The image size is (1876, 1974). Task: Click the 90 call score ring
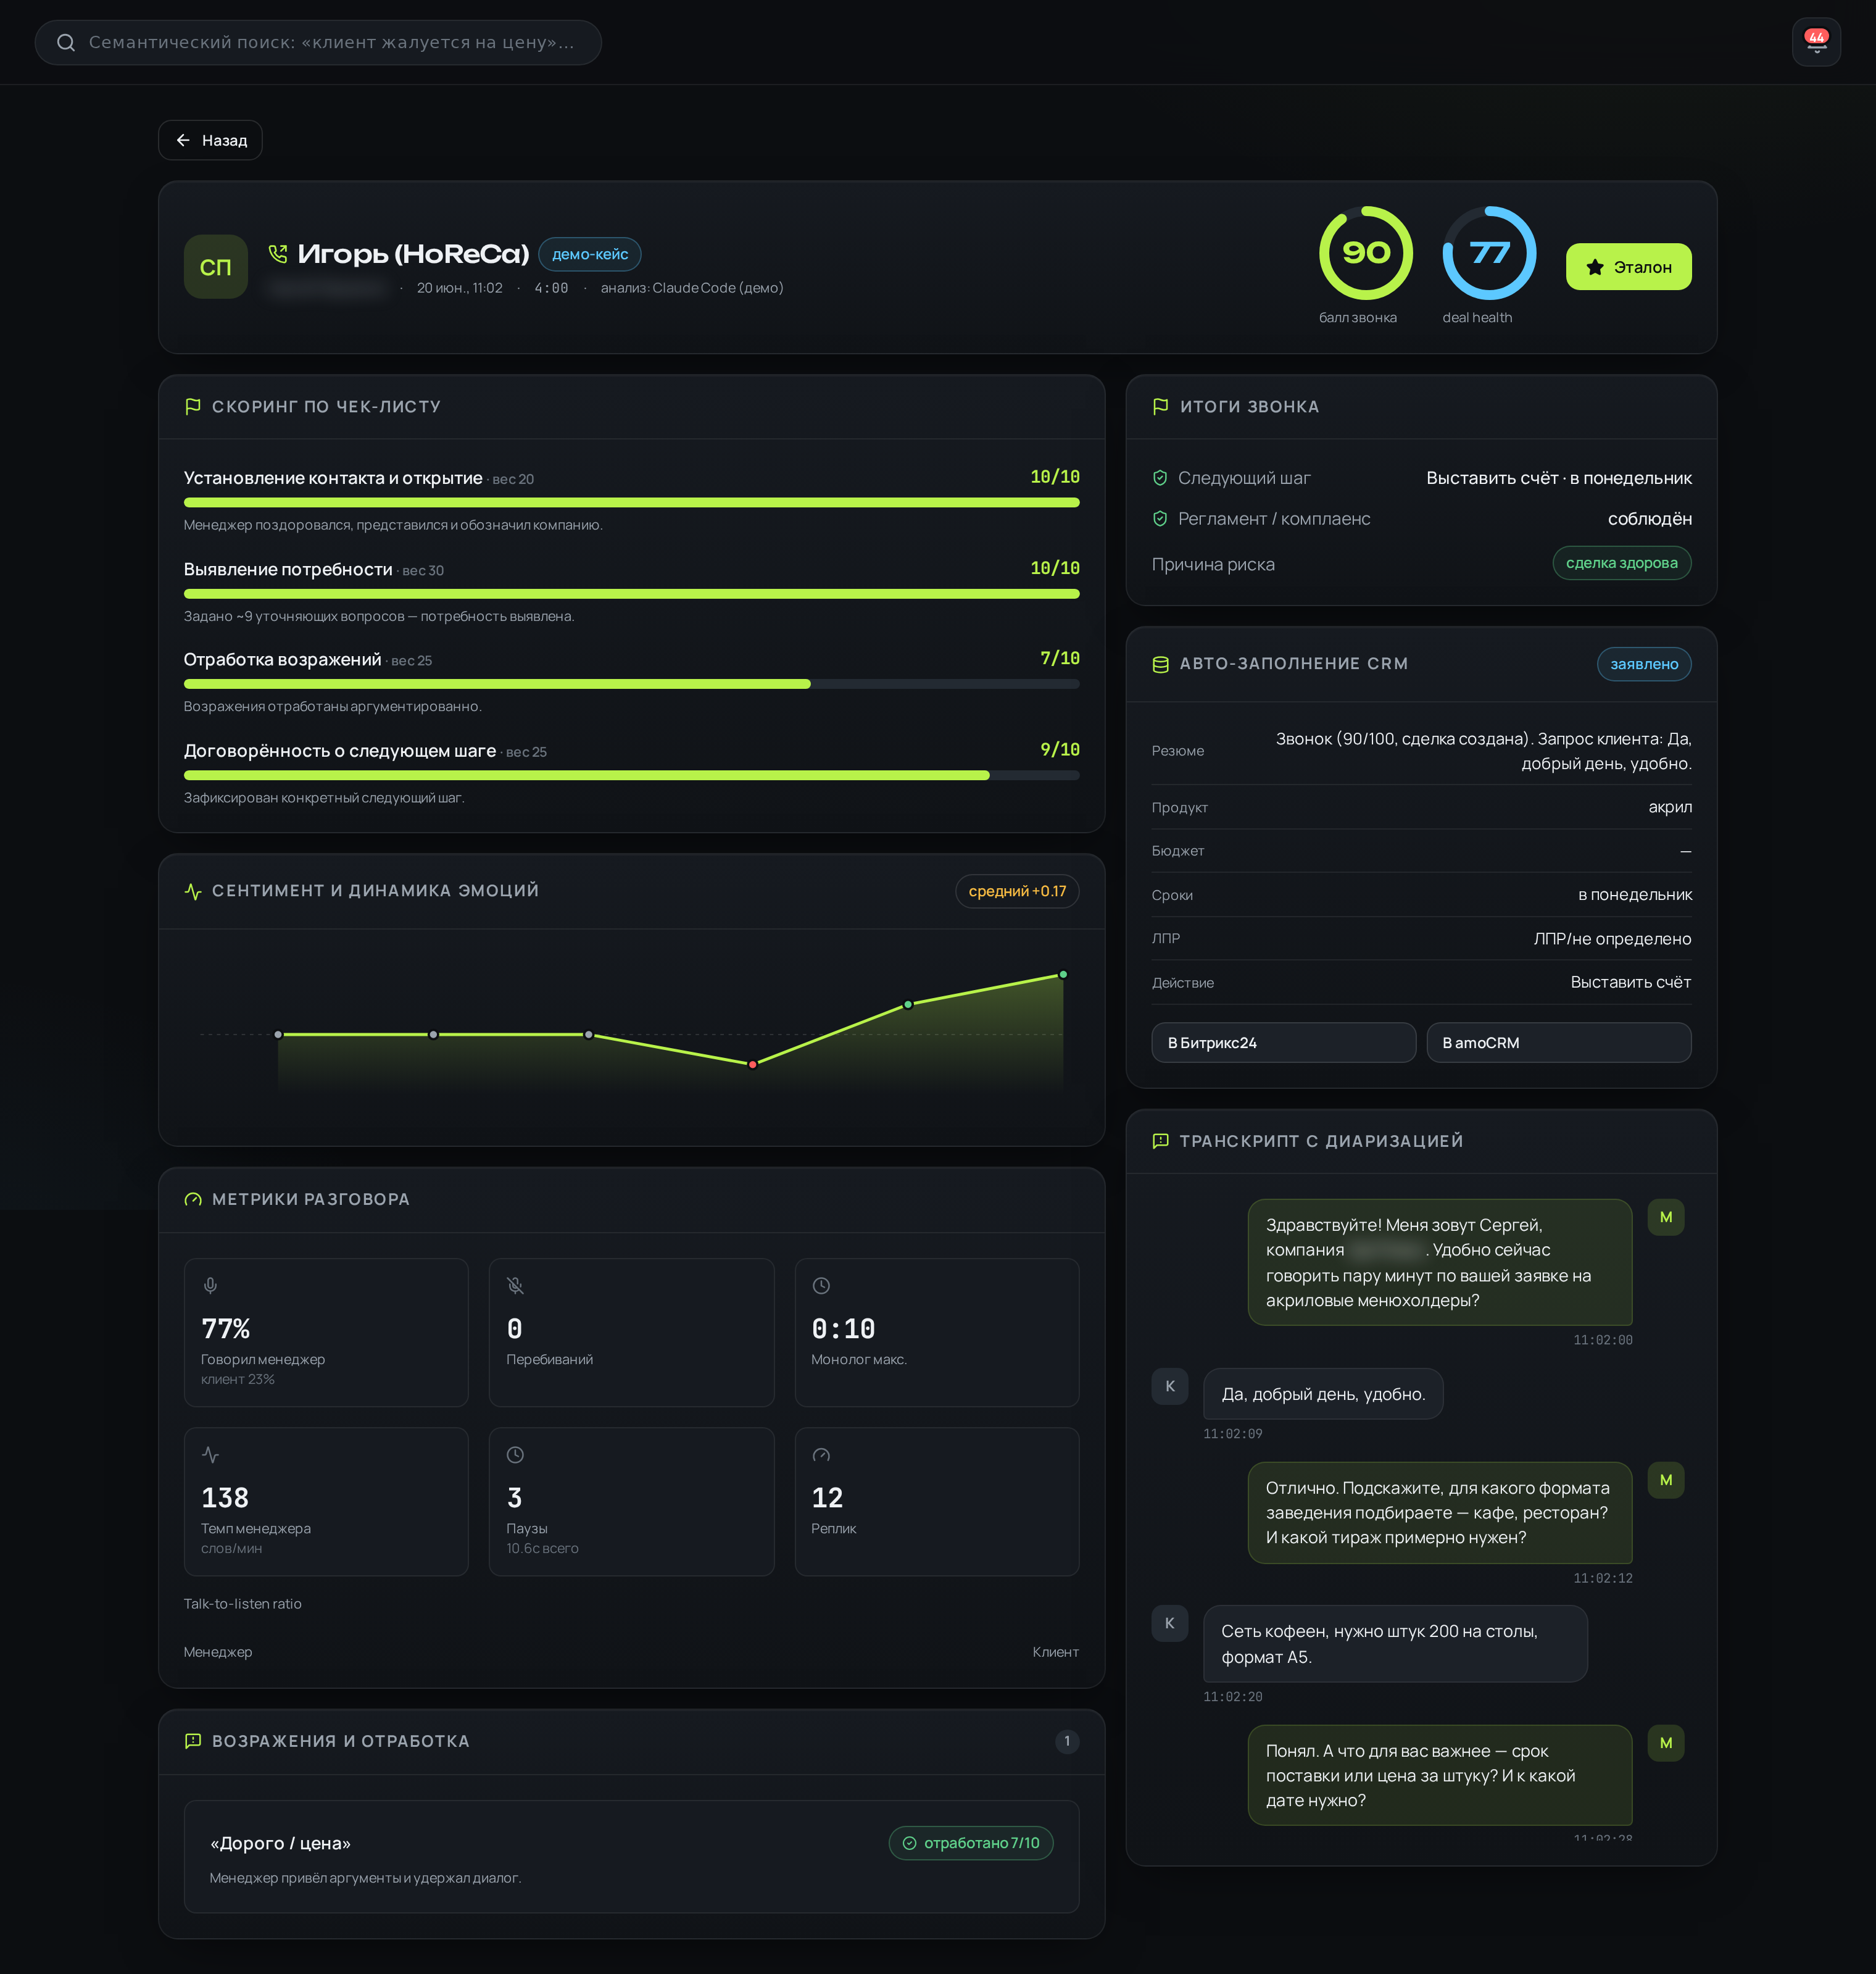1365,253
